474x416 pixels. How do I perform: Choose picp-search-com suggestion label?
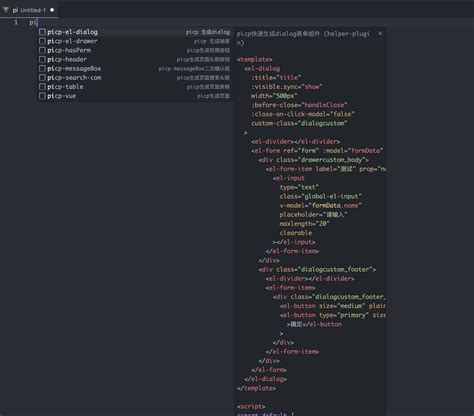pyautogui.click(x=74, y=78)
